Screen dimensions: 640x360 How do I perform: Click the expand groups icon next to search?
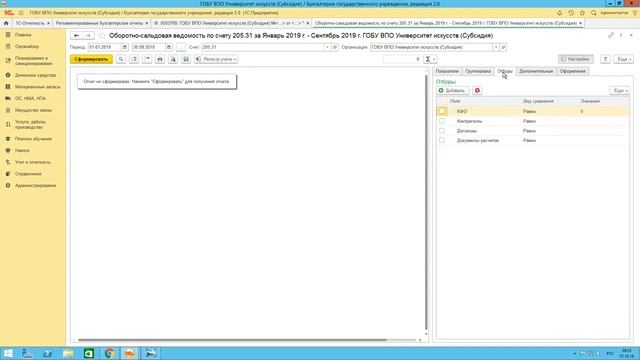[x=134, y=59]
